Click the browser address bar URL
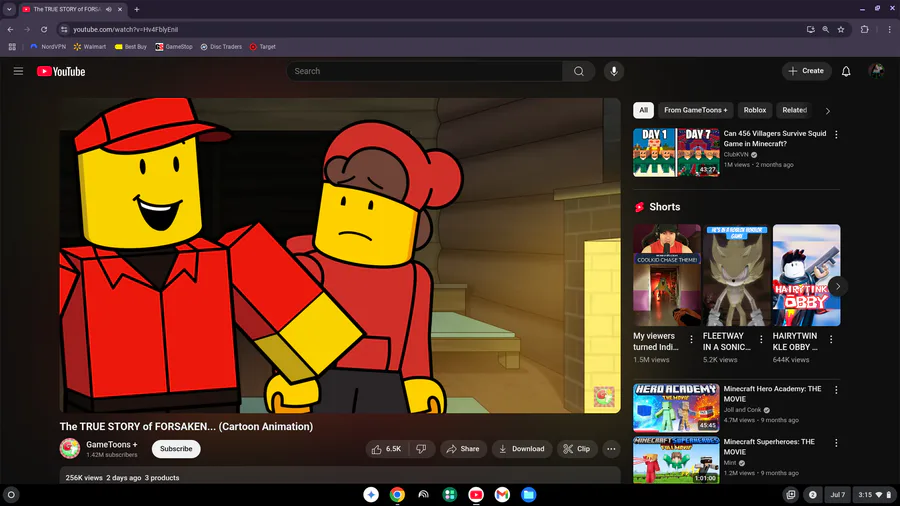 click(x=126, y=29)
